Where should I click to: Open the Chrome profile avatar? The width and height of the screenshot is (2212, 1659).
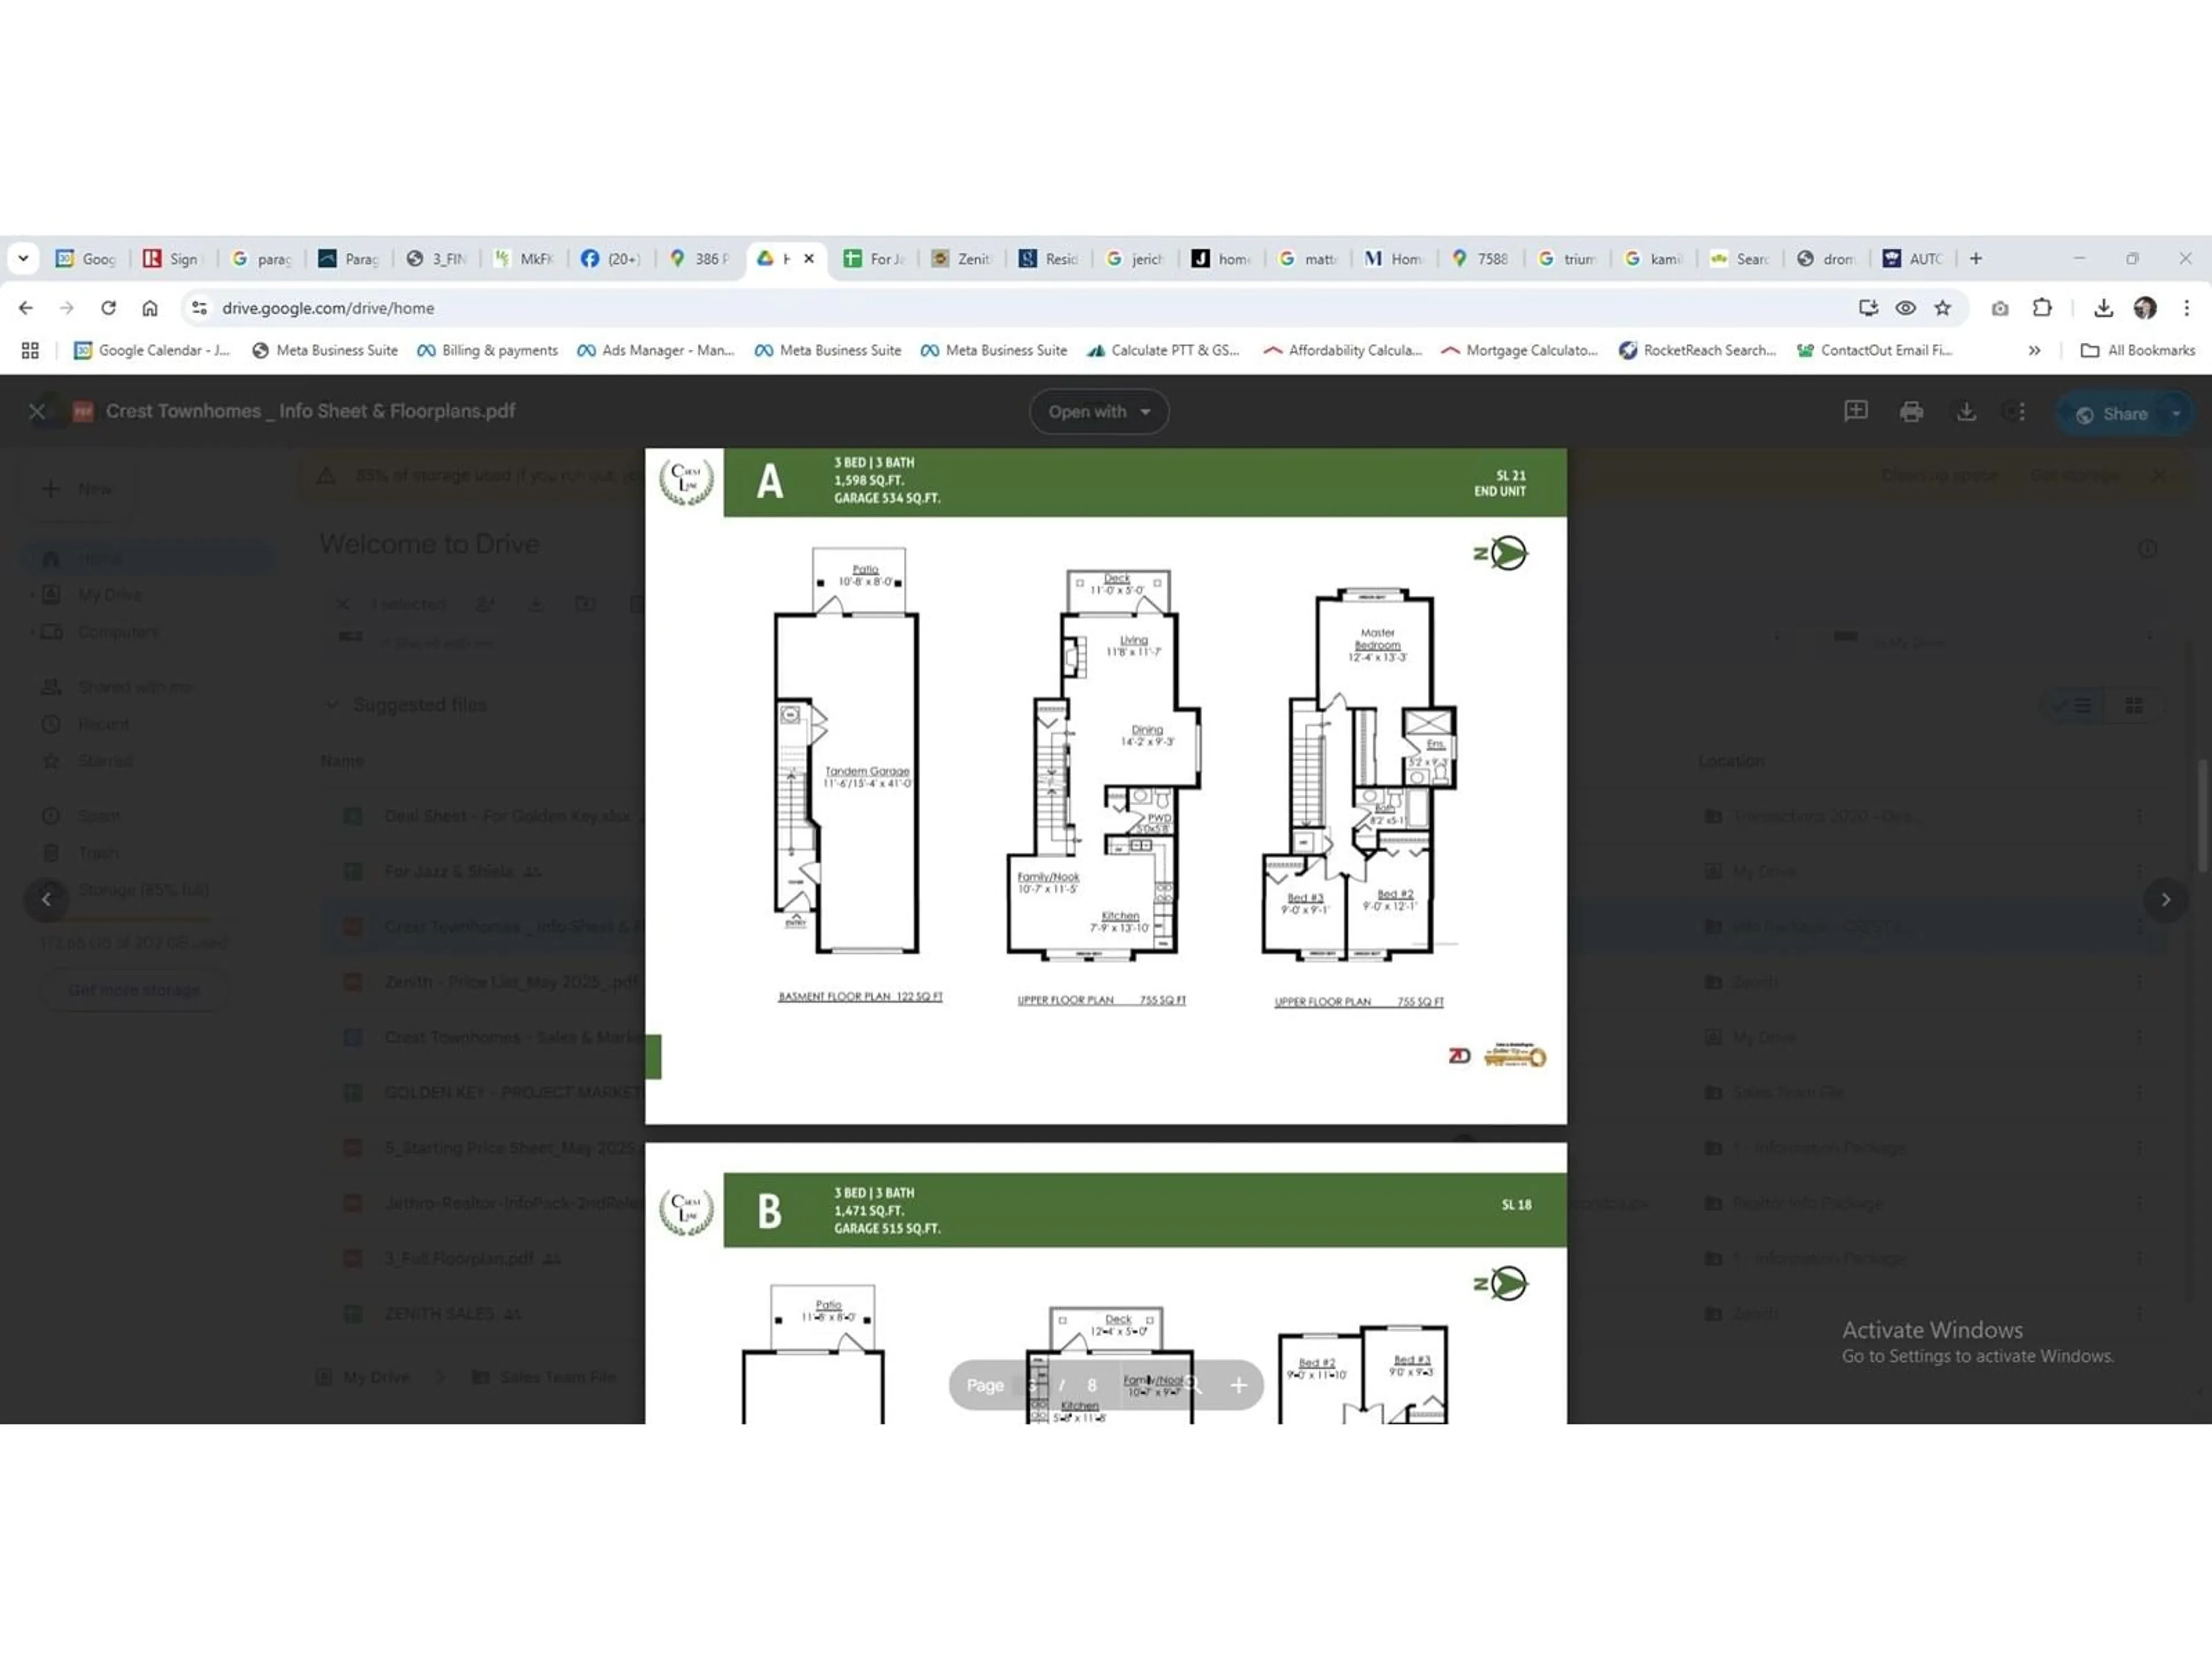[2144, 308]
